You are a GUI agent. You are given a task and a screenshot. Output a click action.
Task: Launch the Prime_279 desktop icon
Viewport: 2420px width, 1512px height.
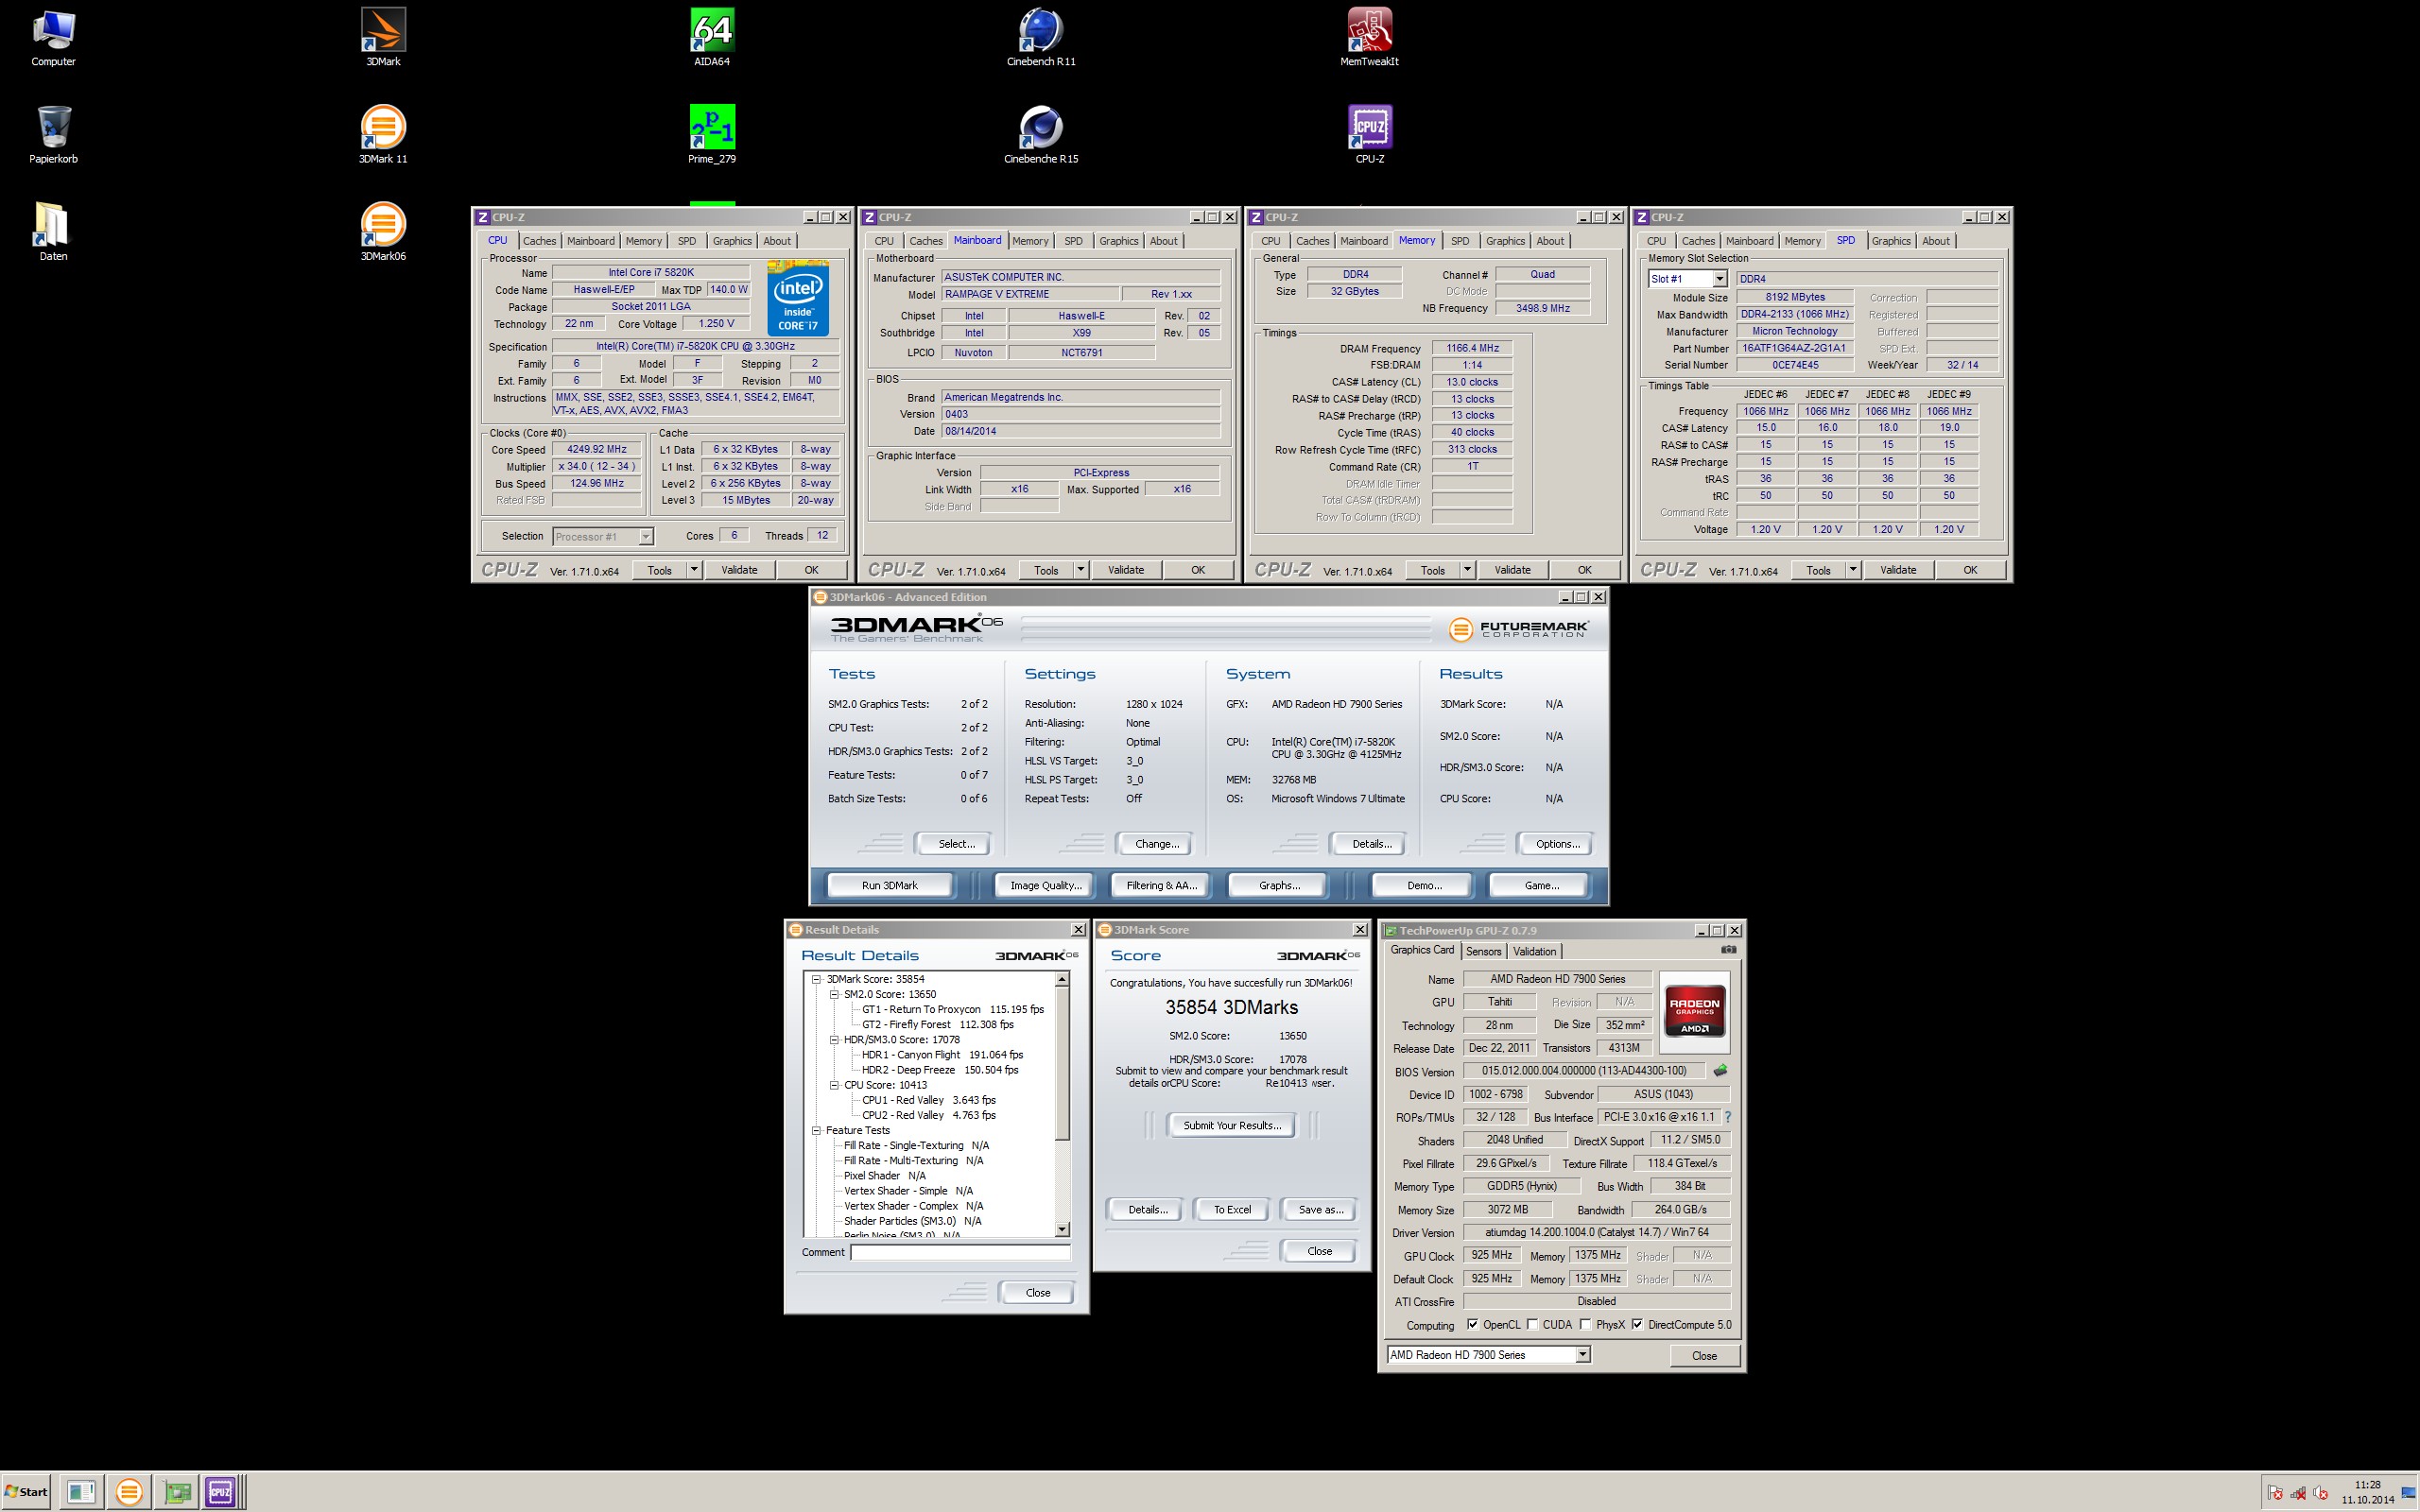coord(712,134)
